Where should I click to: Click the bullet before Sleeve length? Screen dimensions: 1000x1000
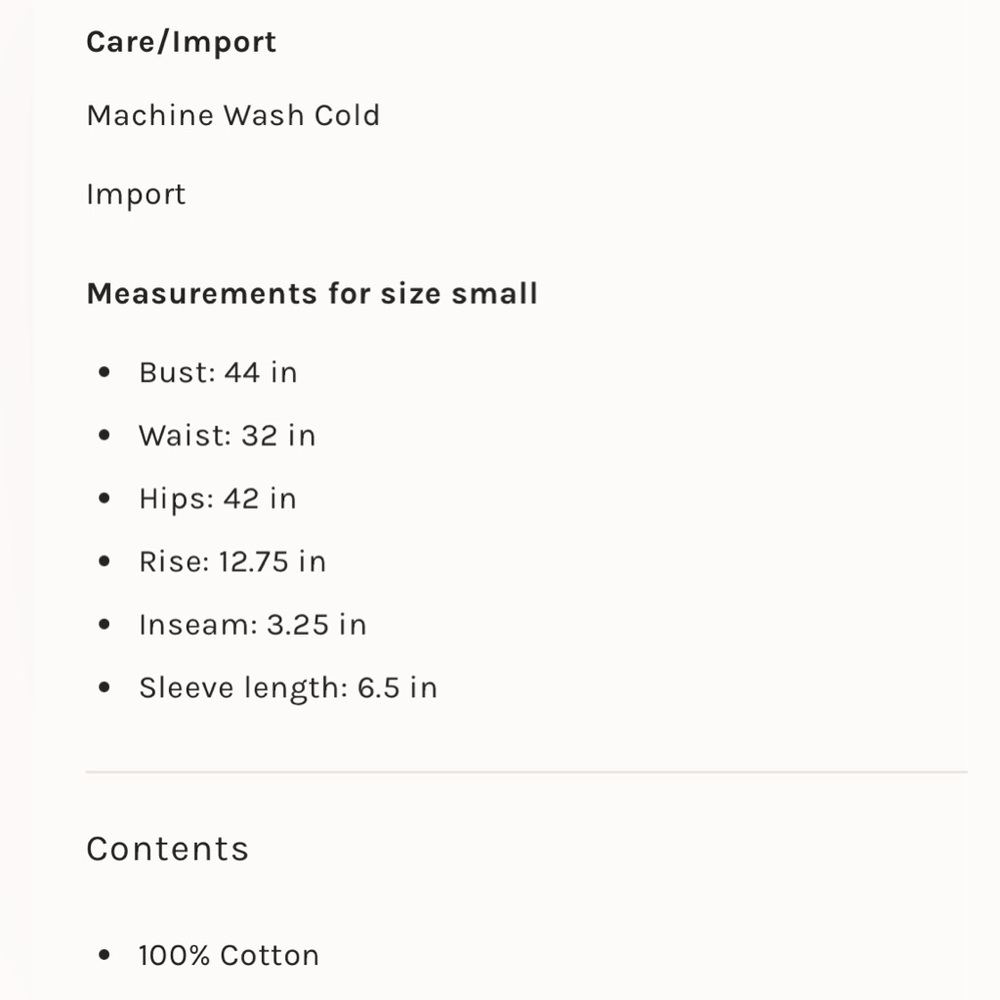click(105, 688)
